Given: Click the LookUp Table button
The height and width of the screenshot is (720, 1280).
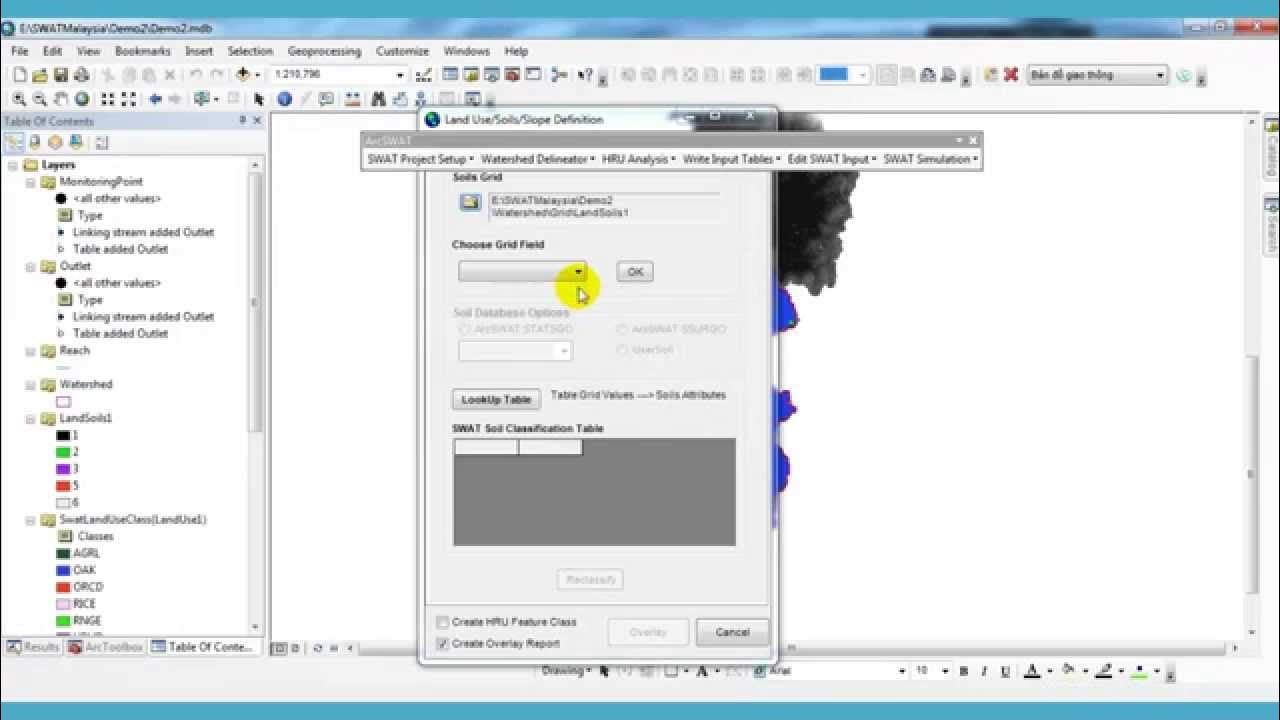Looking at the screenshot, I should [x=496, y=399].
